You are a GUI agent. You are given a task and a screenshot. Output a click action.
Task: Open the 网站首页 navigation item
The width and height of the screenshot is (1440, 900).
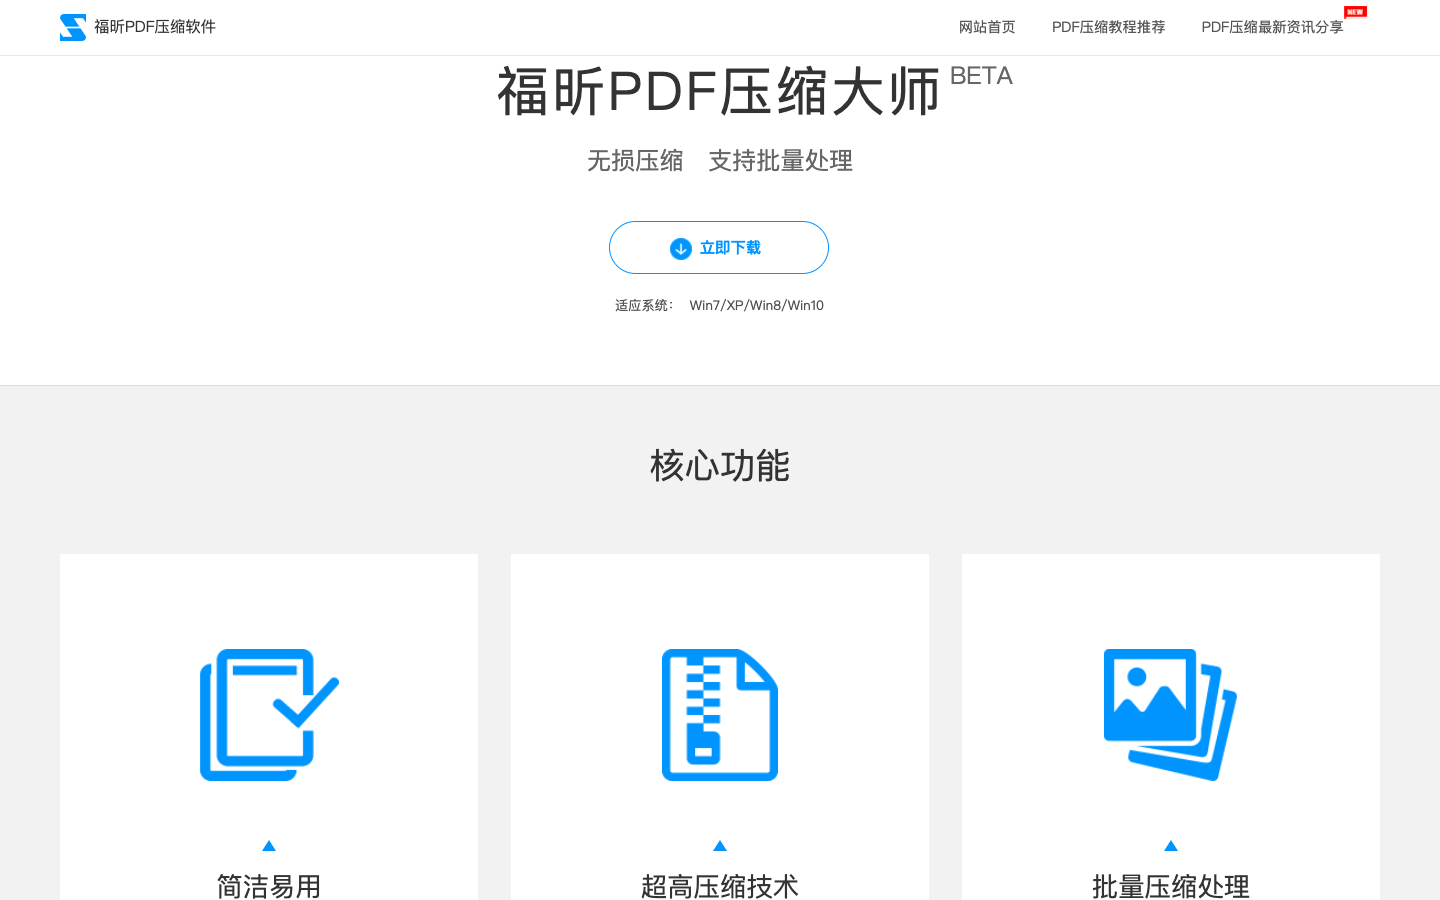click(x=986, y=27)
